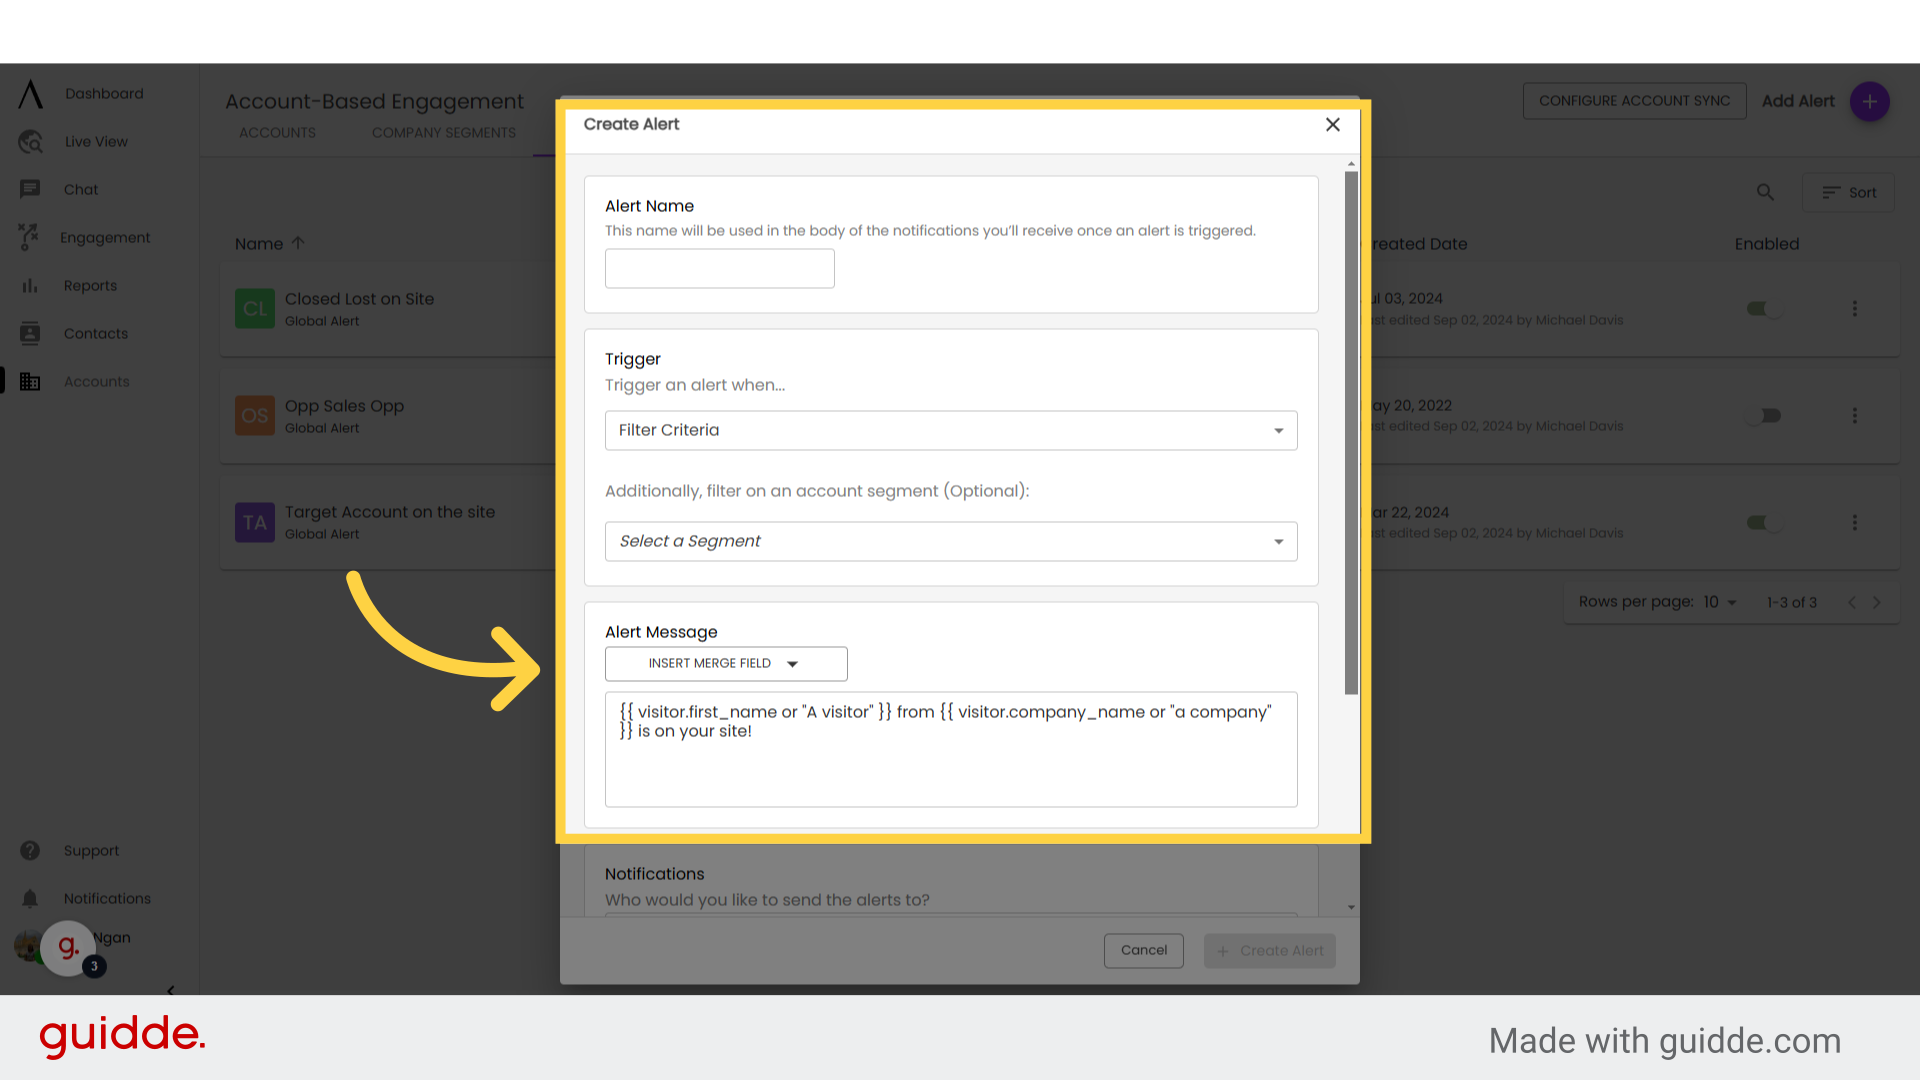Select Accounts building icon
The height and width of the screenshot is (1080, 1920).
pyautogui.click(x=30, y=381)
